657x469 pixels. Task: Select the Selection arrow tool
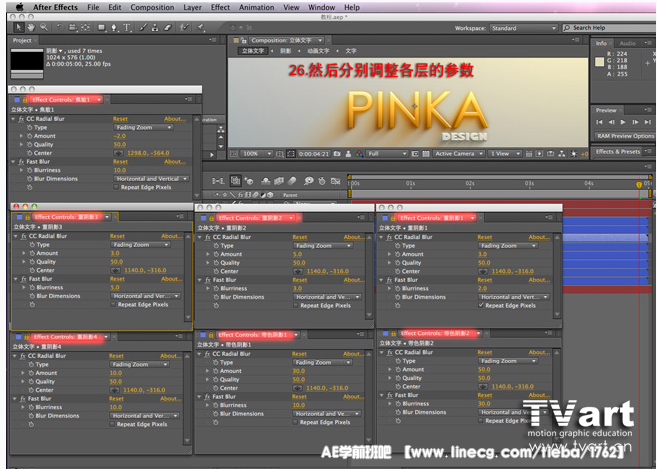tap(18, 27)
